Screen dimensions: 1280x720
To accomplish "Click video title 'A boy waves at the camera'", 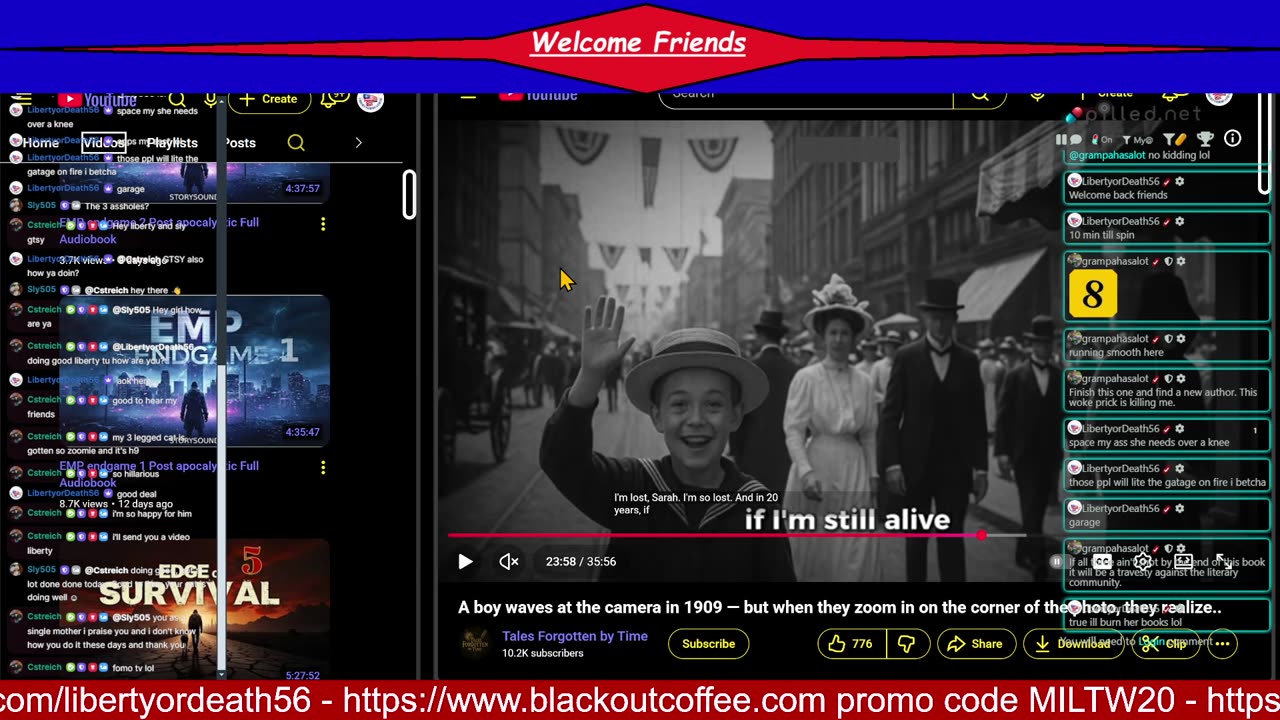I will [x=840, y=608].
